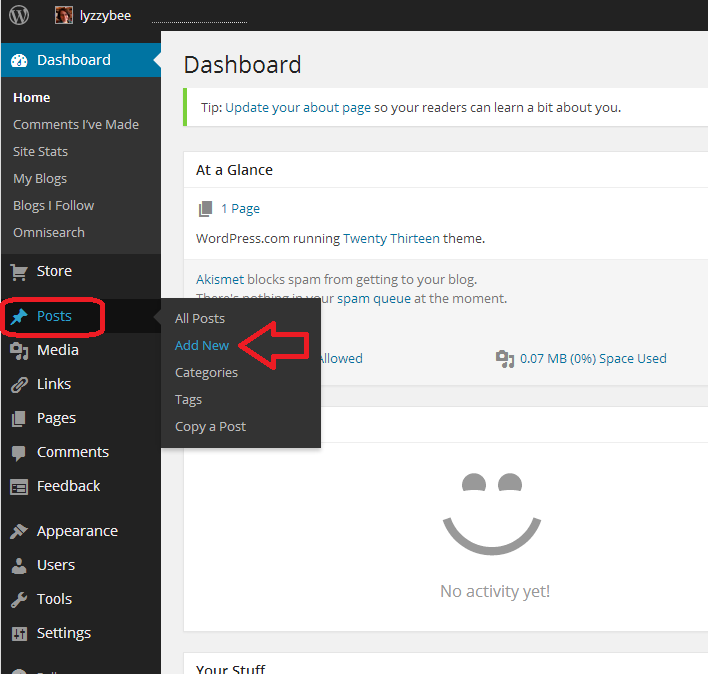Click the Links chain icon
708x674 pixels.
pos(19,384)
